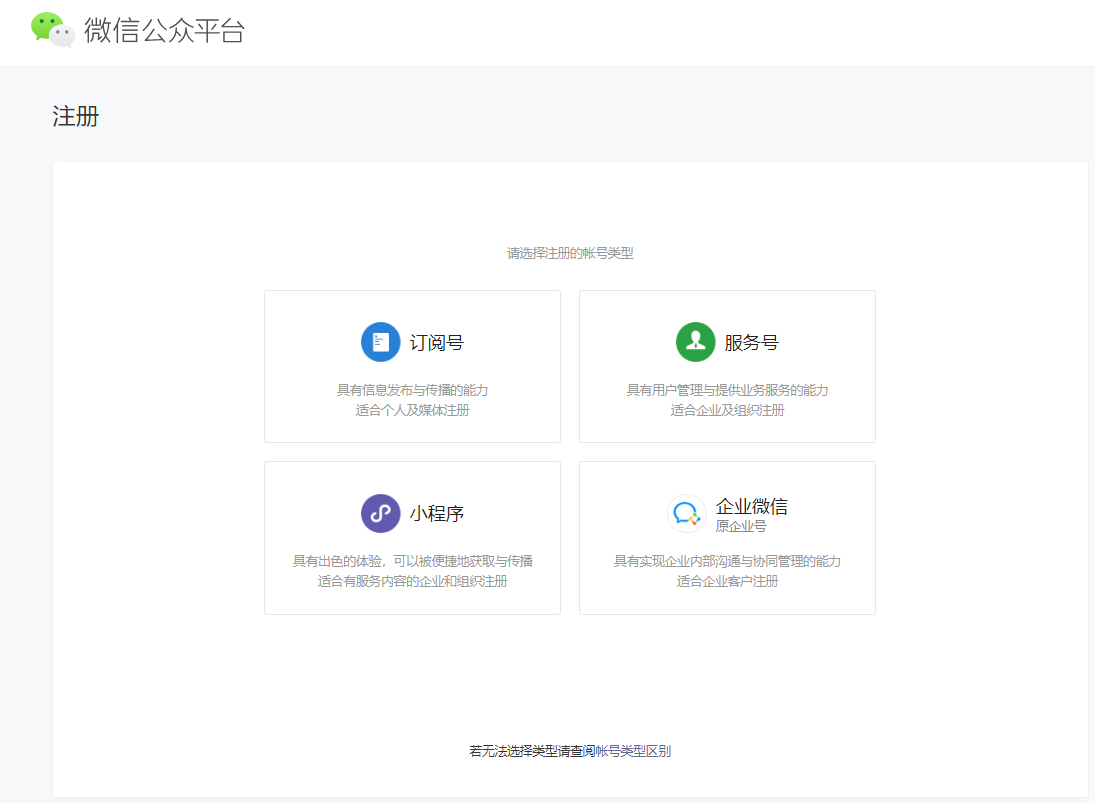Click the 原企业号 subtitle text
The height and width of the screenshot is (803, 1095).
(740, 526)
